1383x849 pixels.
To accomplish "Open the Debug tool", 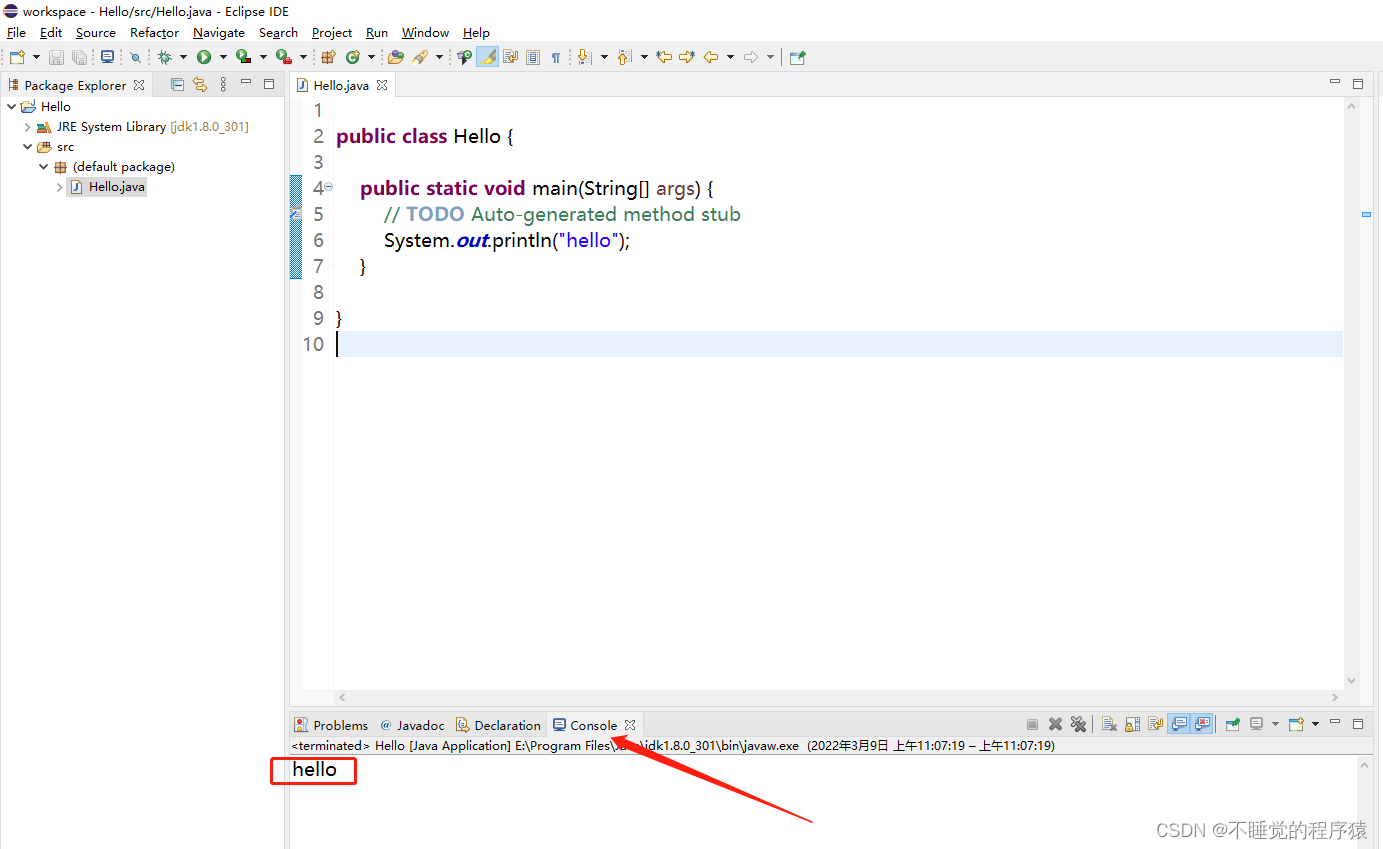I will pos(165,57).
